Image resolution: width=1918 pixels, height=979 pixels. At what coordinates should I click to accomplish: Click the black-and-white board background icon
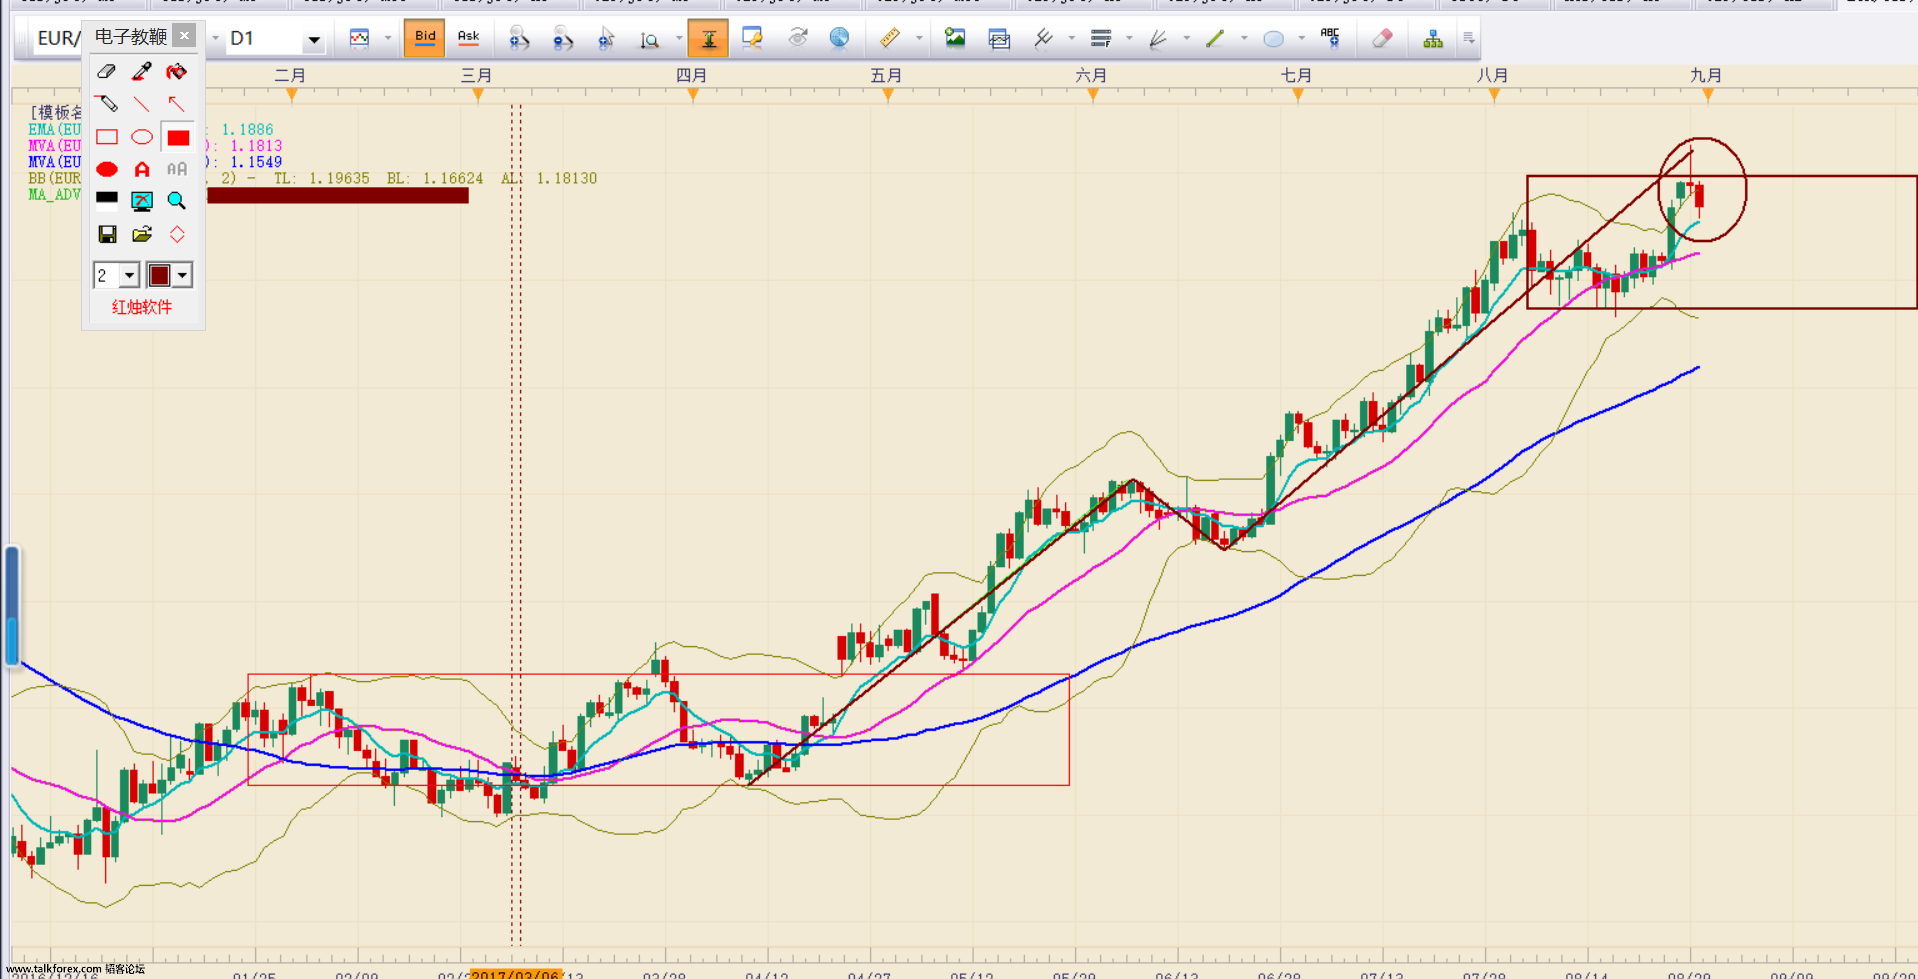click(x=106, y=200)
